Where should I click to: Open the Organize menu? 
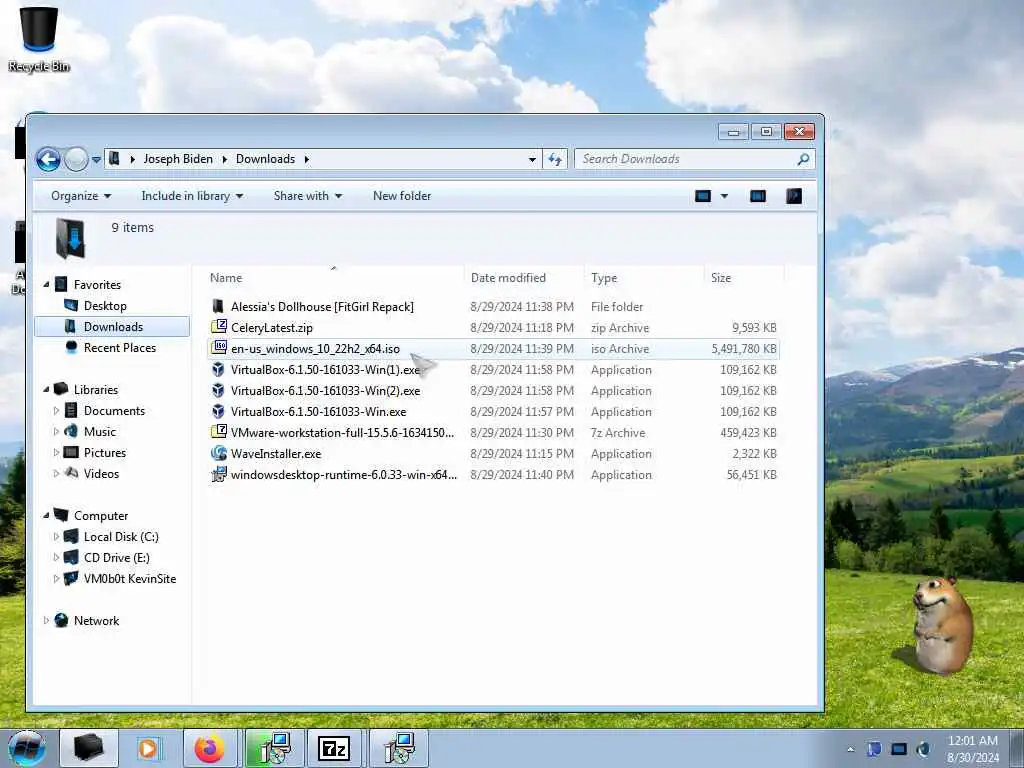coord(81,196)
